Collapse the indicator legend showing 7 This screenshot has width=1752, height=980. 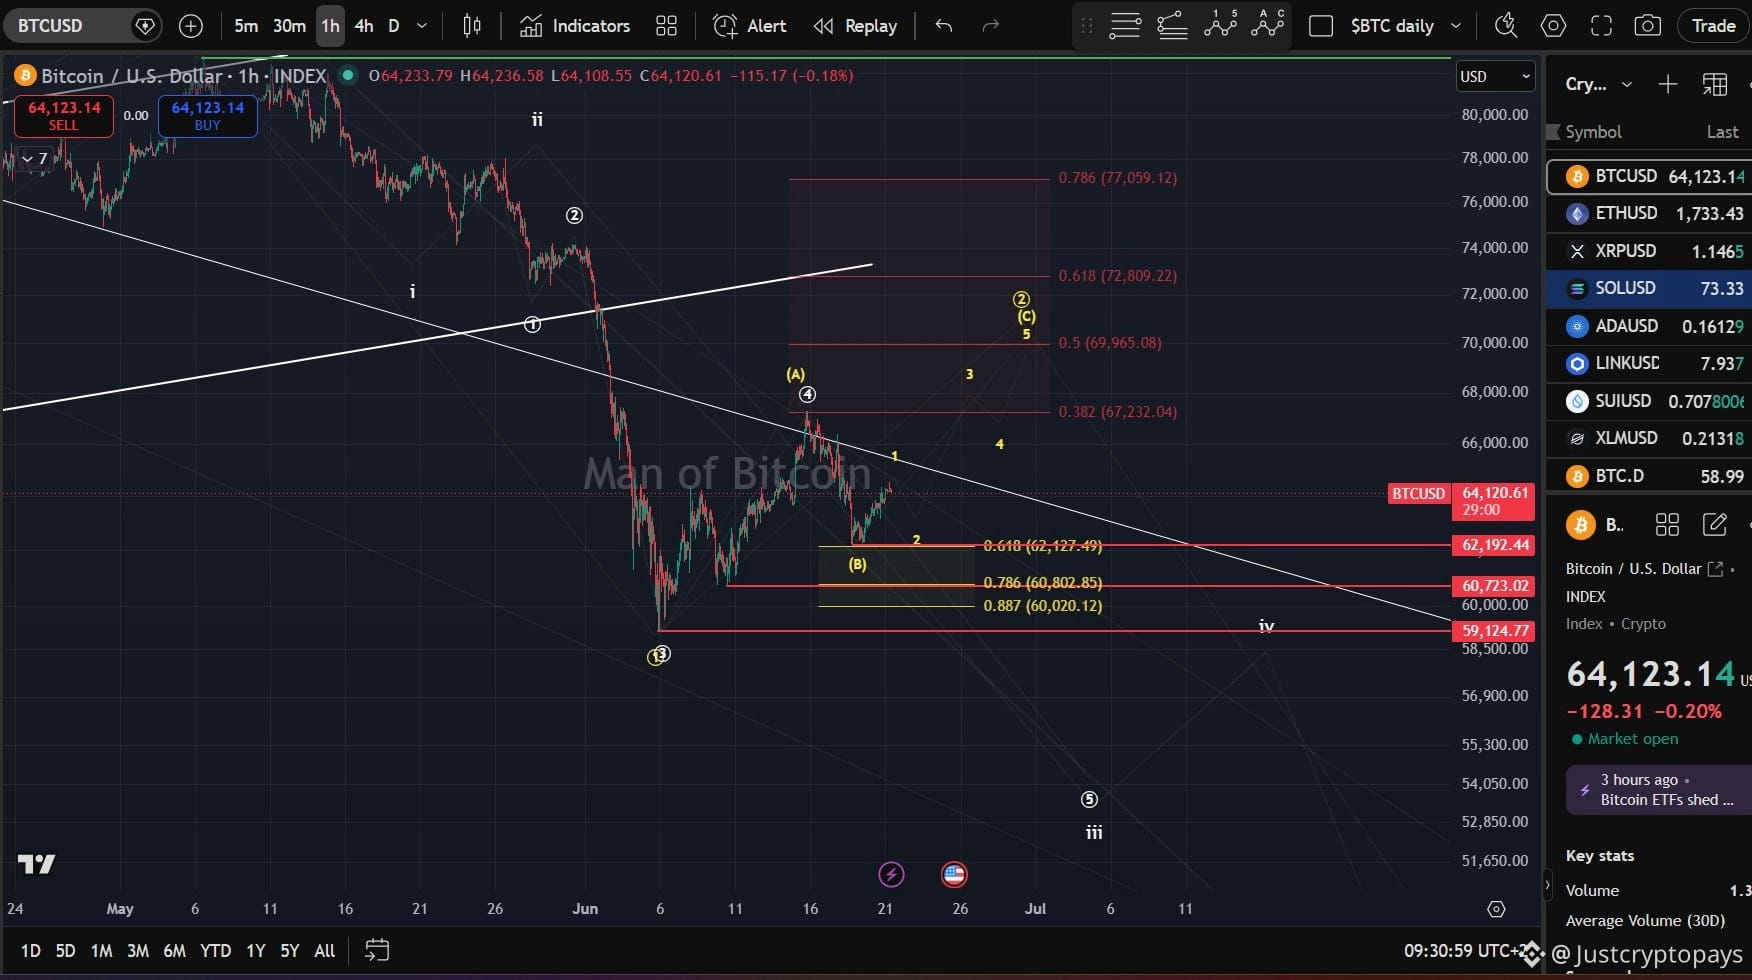coord(35,159)
